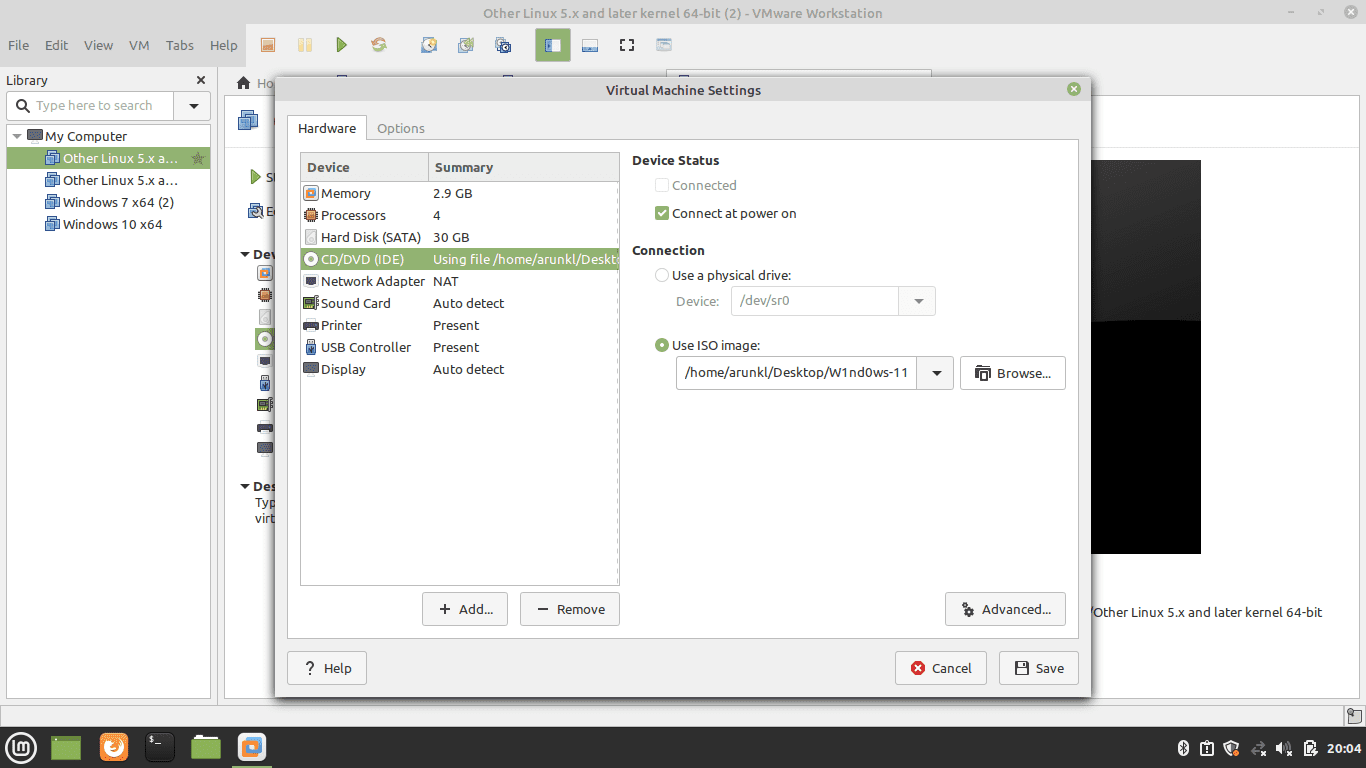
Task: Select Use ISO image radio button
Action: [661, 345]
